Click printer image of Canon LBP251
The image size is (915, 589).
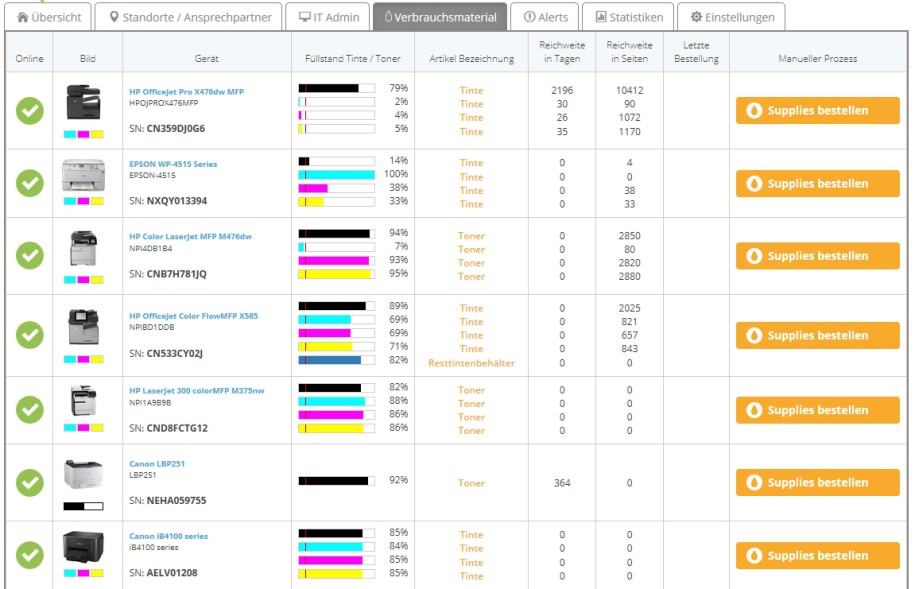click(83, 473)
